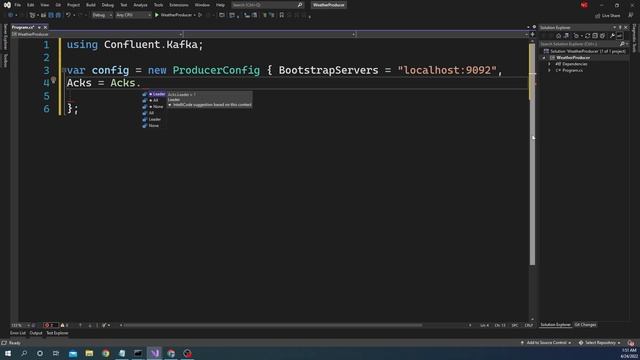The height and width of the screenshot is (360, 640).
Task: Click the editor horizontal scrollbar
Action: (x=273, y=325)
